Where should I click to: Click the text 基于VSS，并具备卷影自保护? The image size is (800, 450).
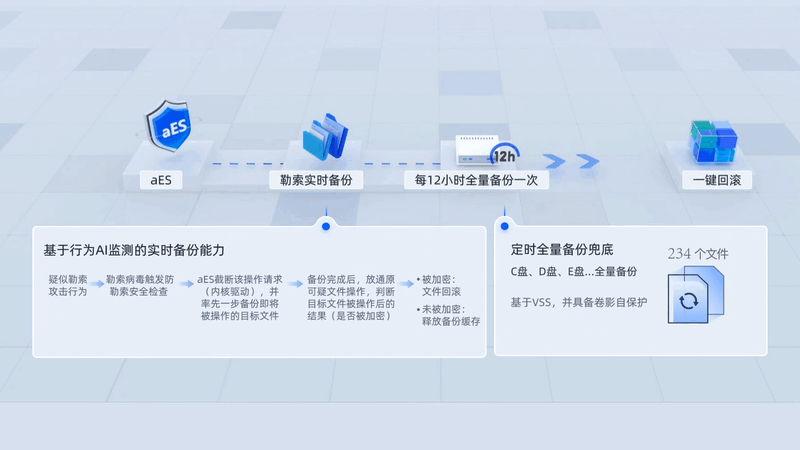coord(579,303)
